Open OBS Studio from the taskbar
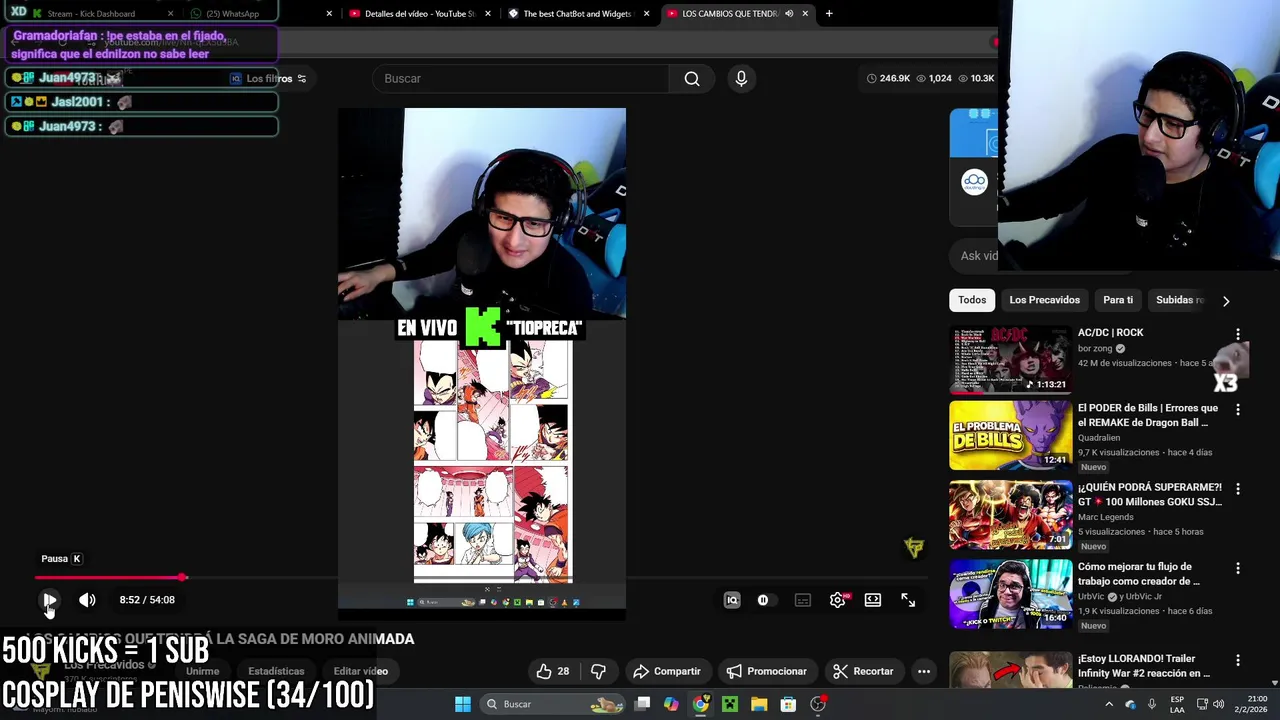The image size is (1280, 720). click(818, 704)
